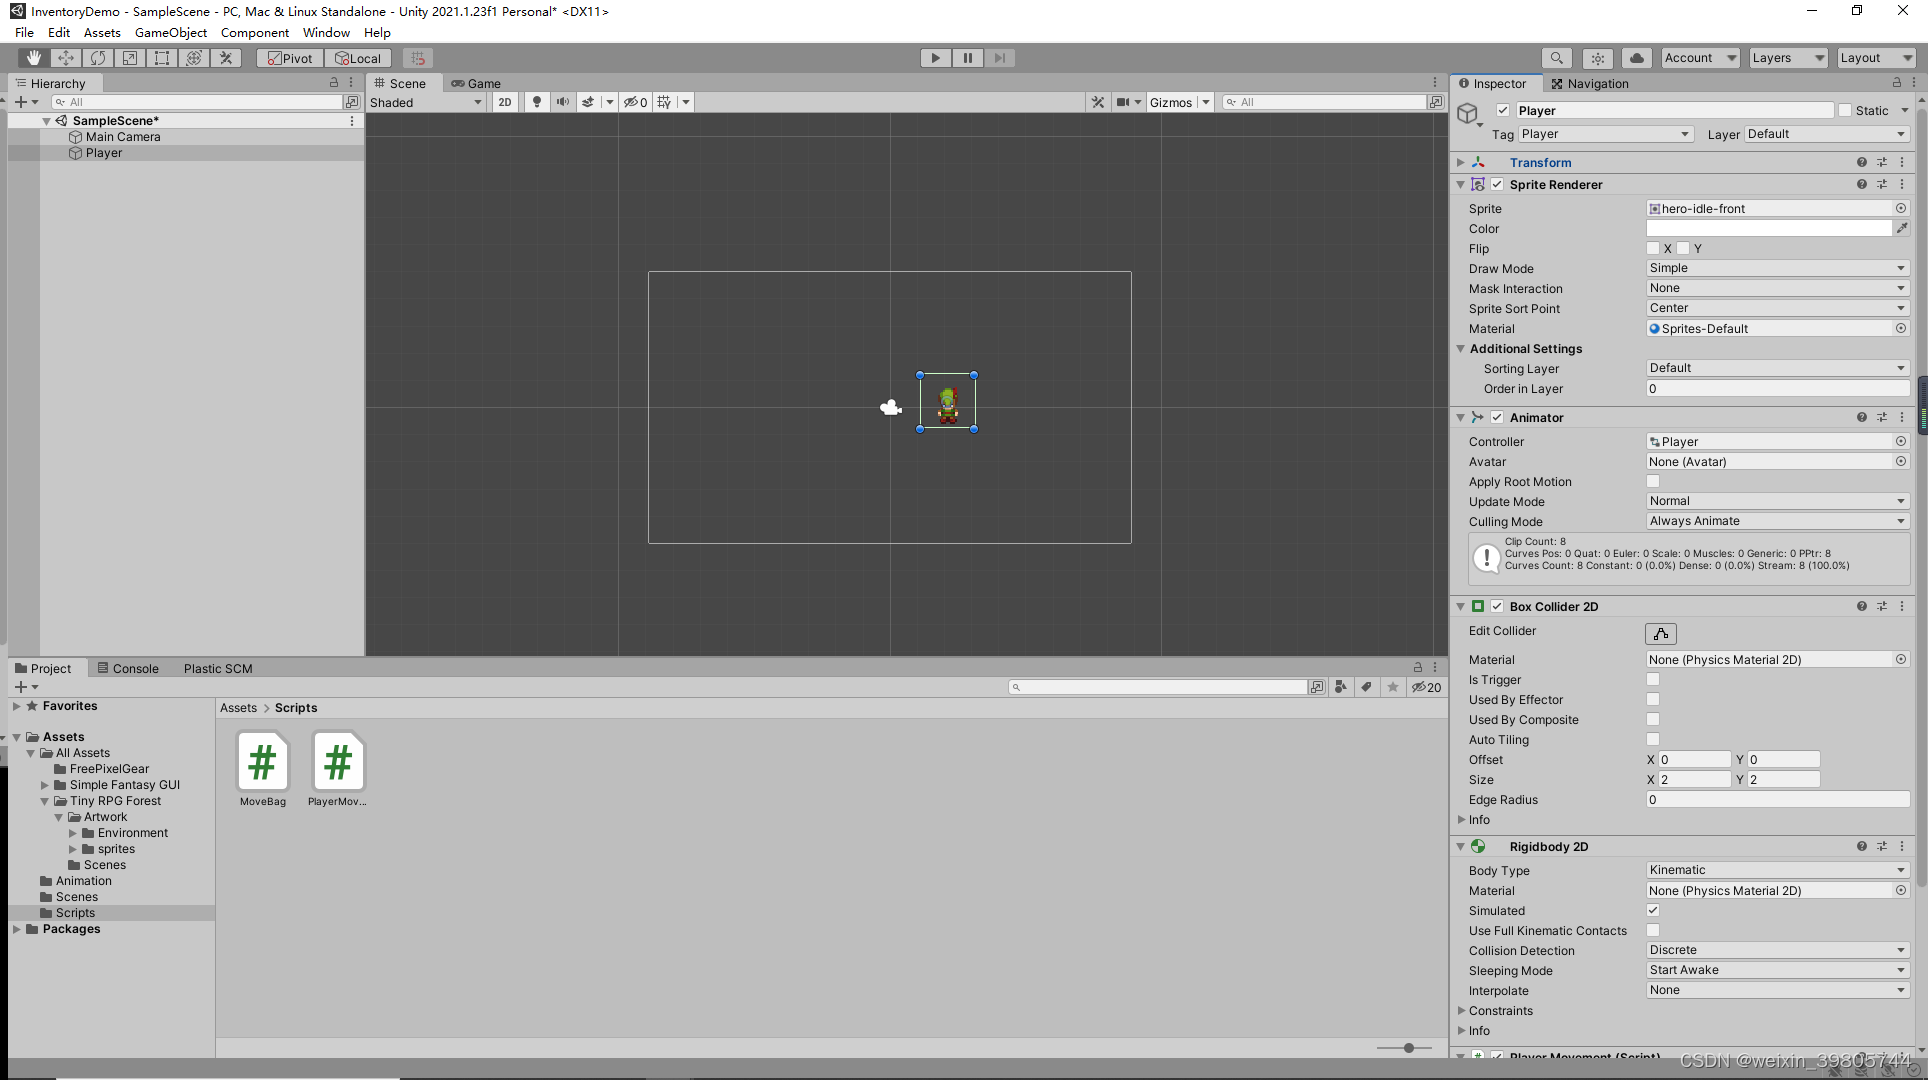Screen dimensions: 1928x1080
Task: Toggle grid snapping icon in toolbar
Action: pos(418,58)
